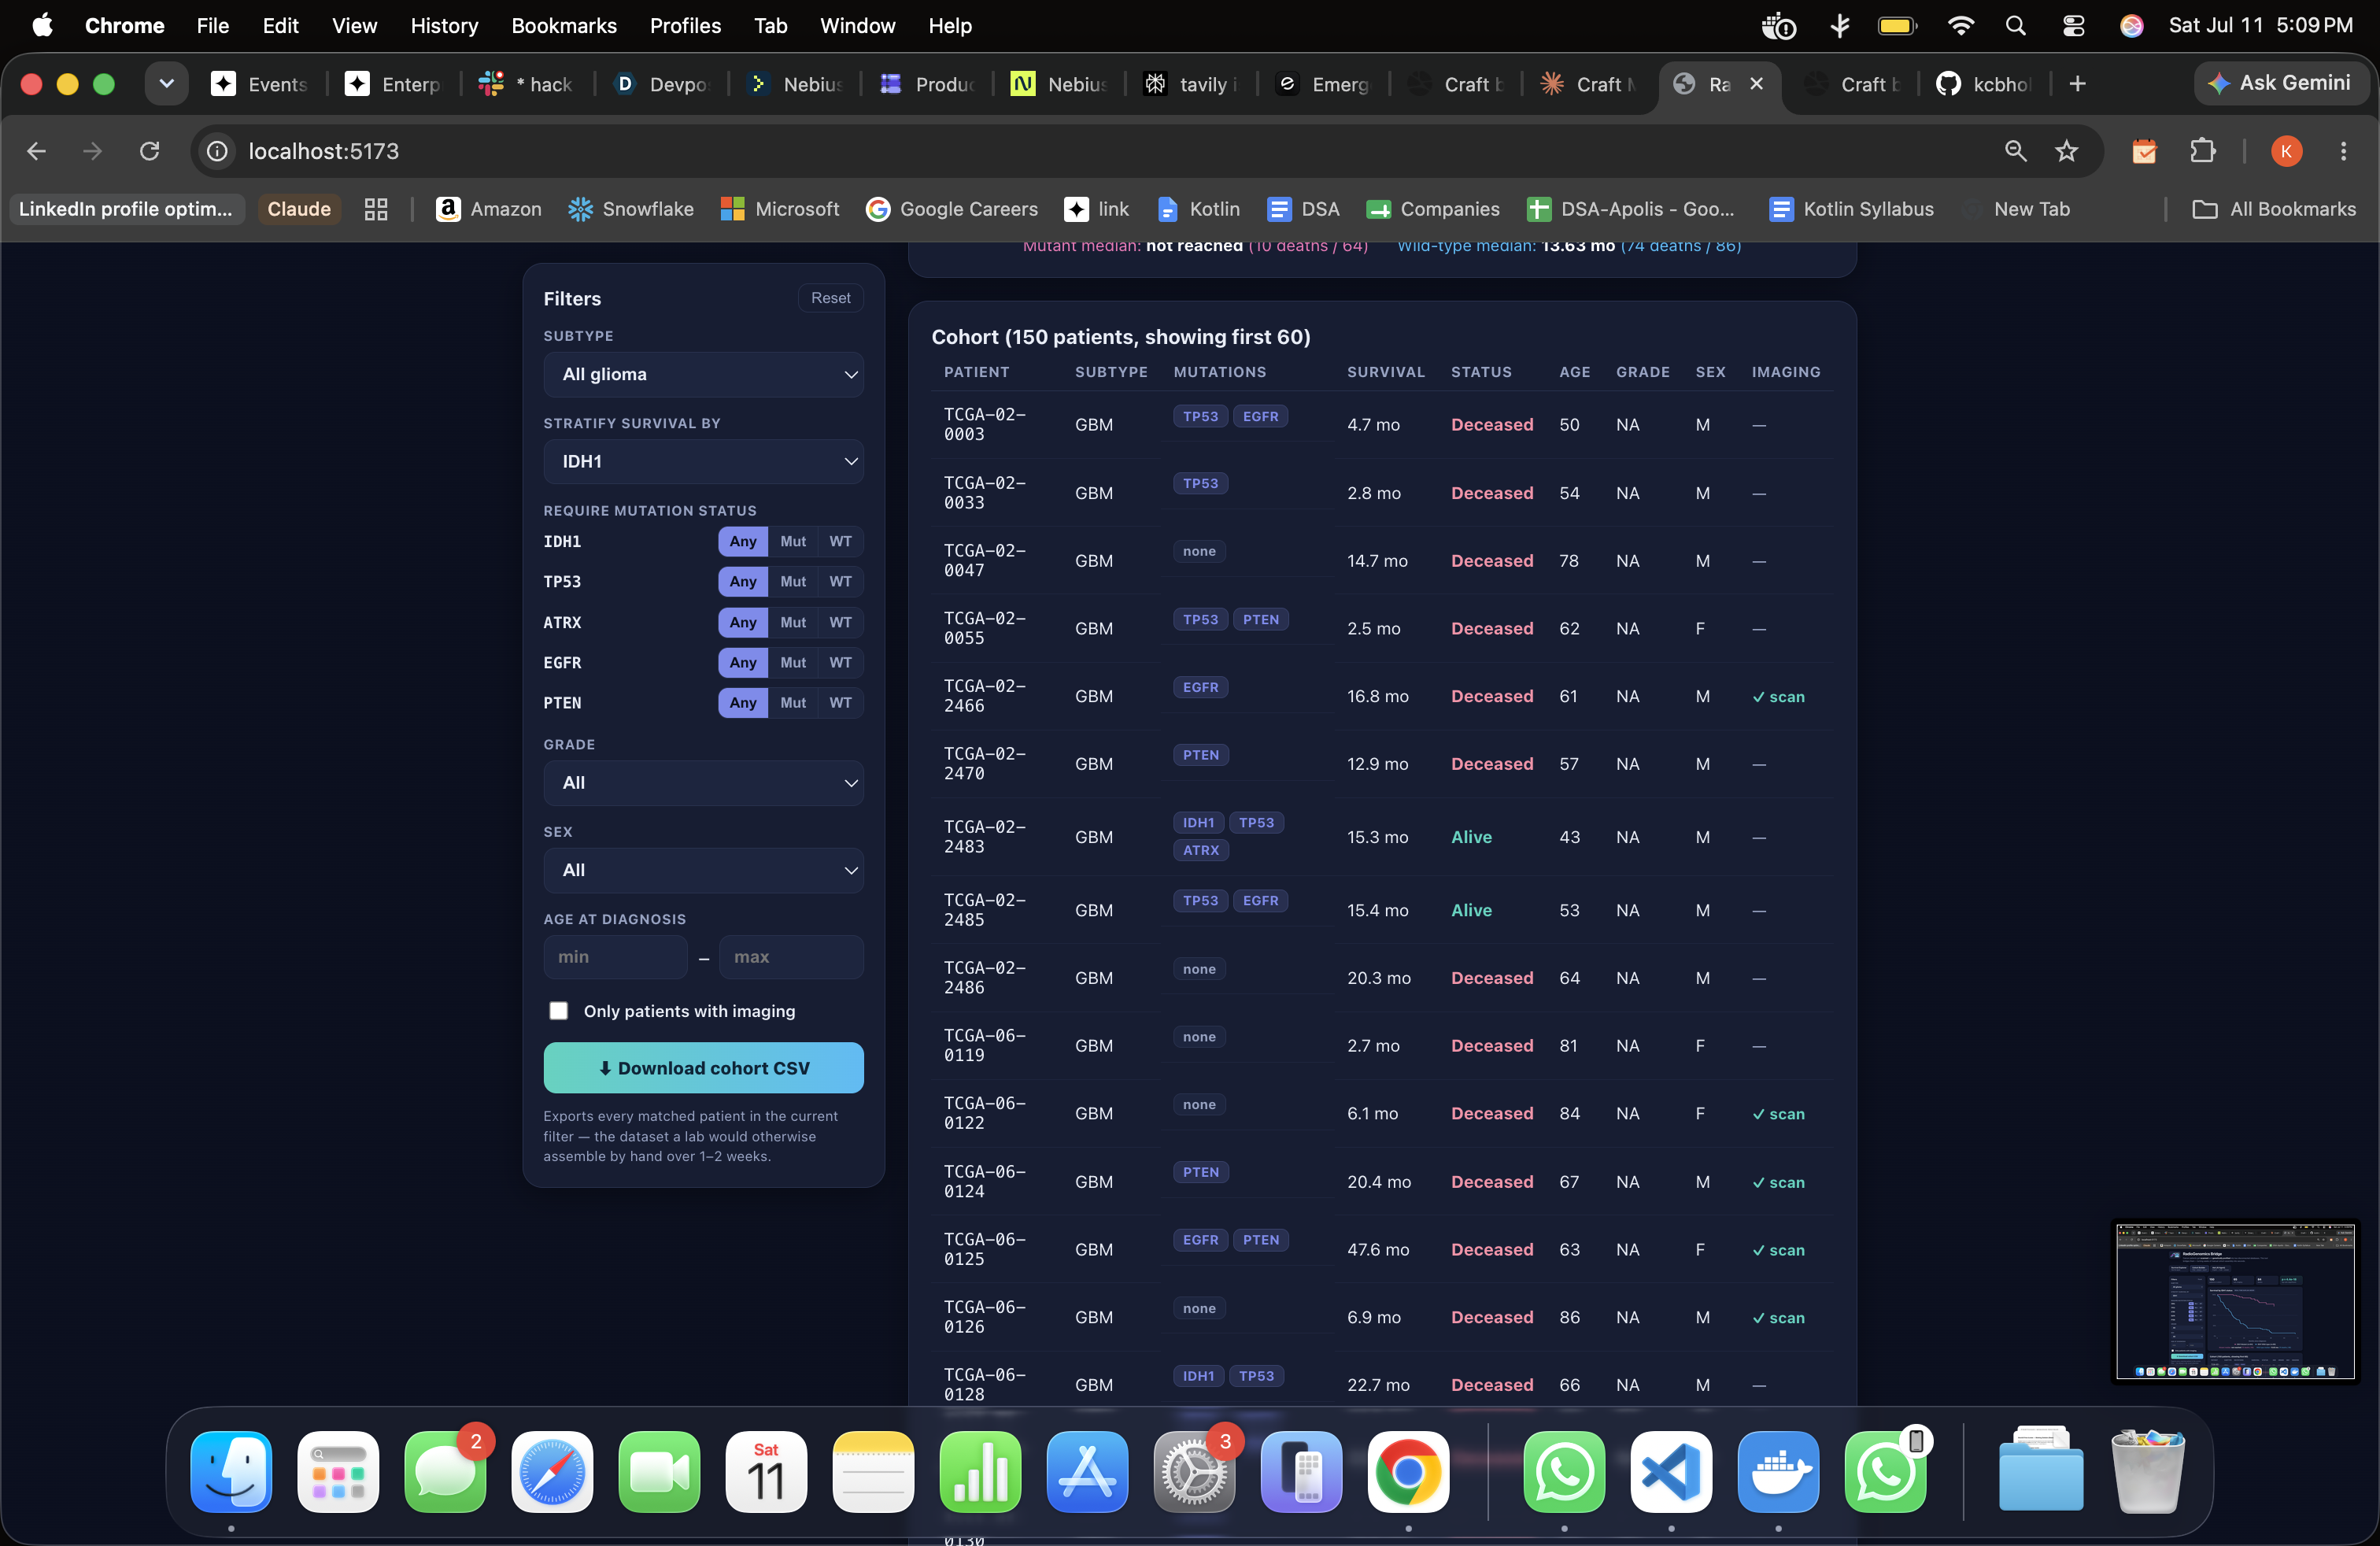Click the Alive status for TCGA-02-2485
Screen dimensions: 2380x1546
point(1471,910)
